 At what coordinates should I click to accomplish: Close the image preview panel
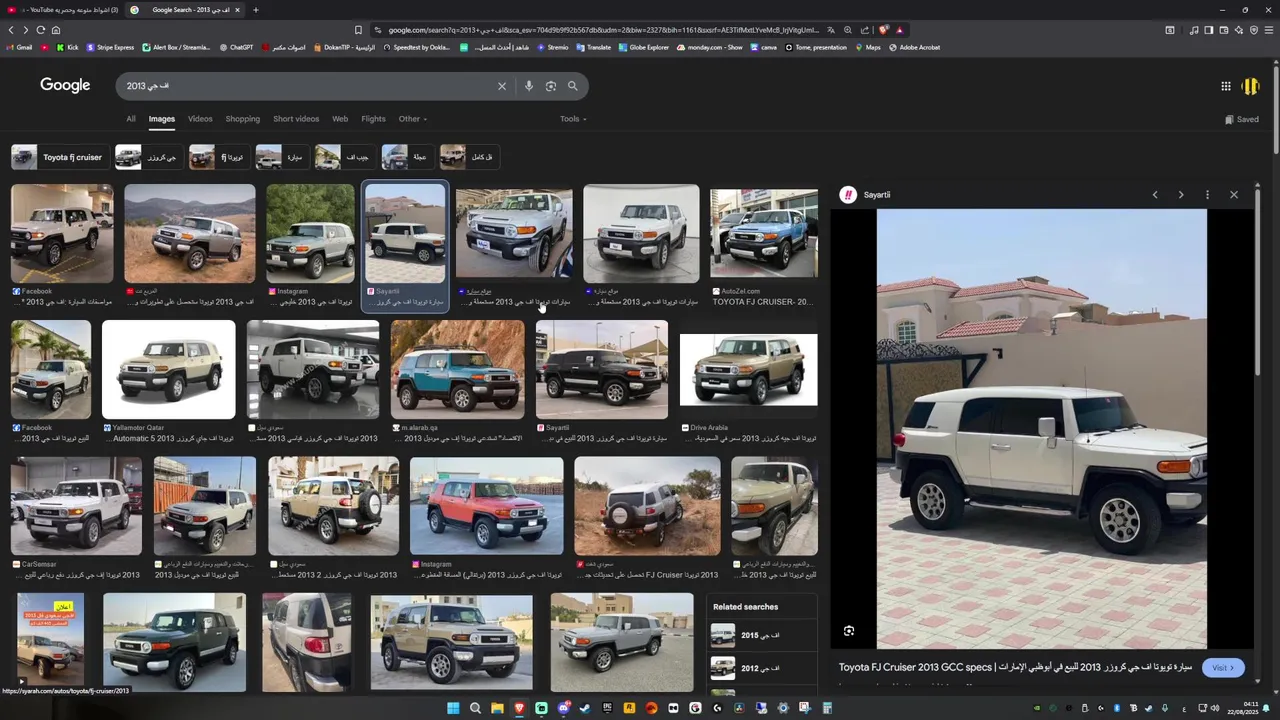tap(1234, 195)
